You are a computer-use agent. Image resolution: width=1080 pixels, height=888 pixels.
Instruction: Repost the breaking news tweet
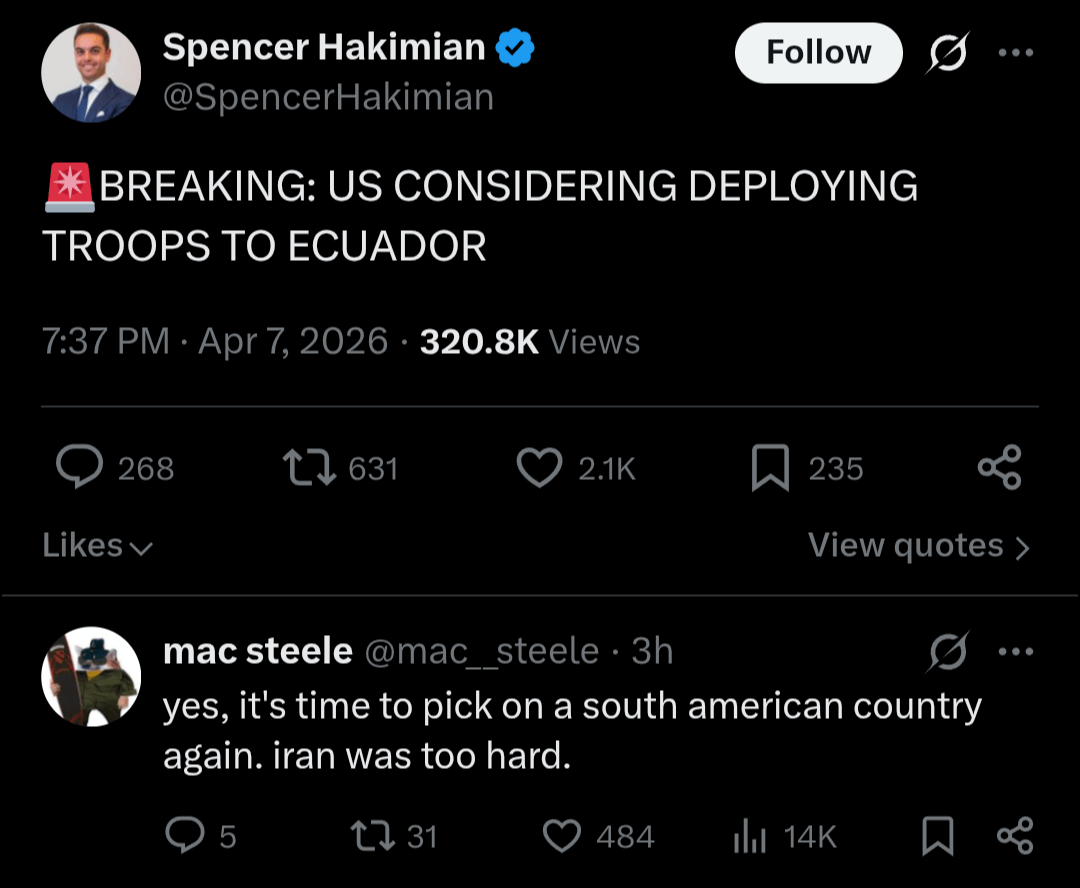click(311, 468)
